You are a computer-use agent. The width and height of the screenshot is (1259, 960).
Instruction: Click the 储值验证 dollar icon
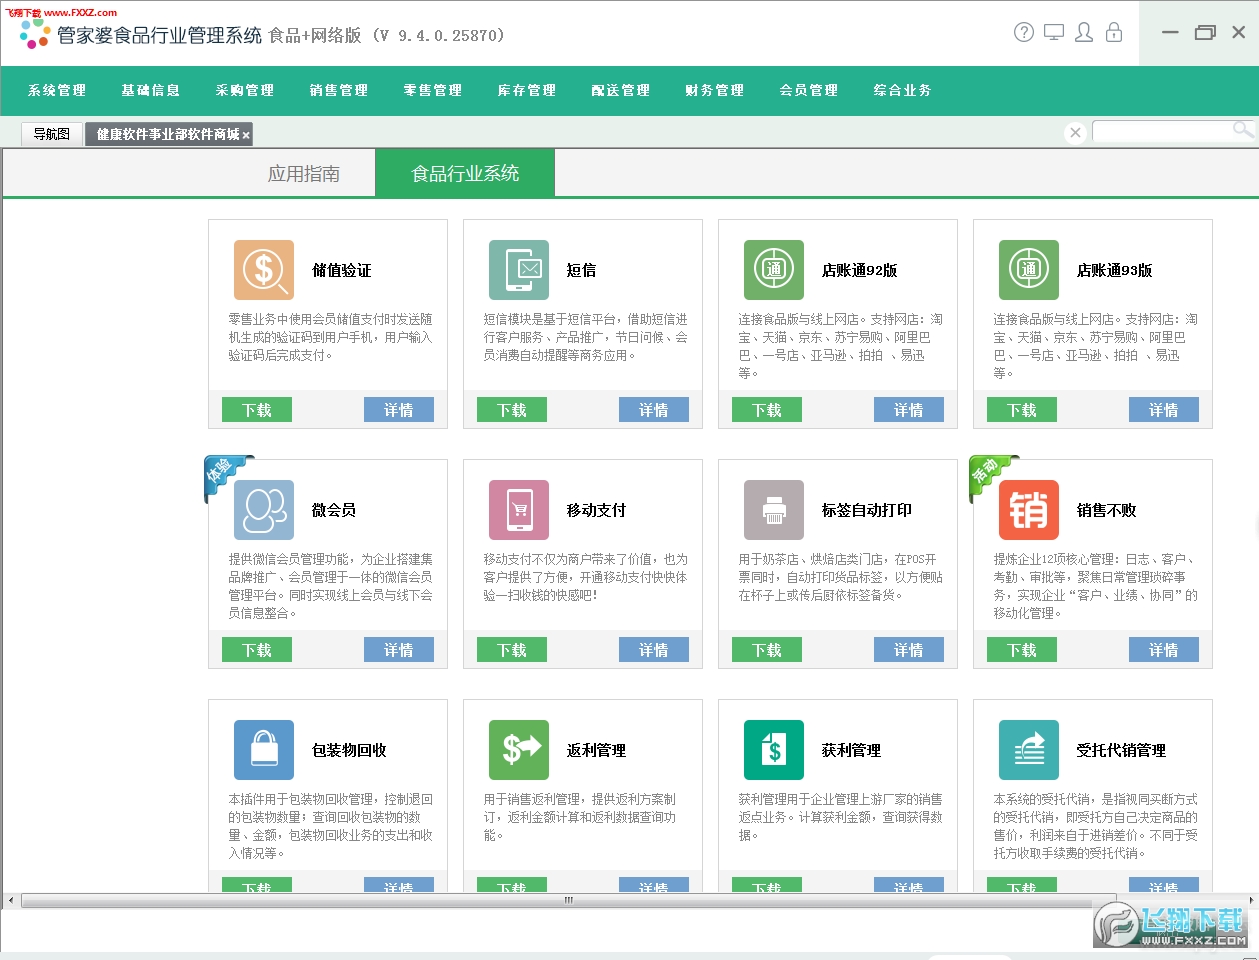pos(263,269)
